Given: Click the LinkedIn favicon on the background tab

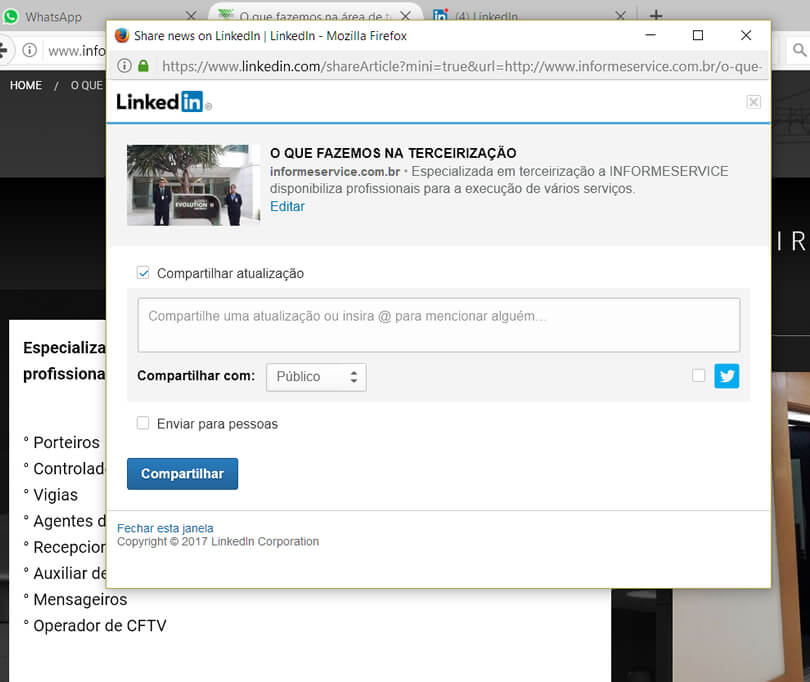Looking at the screenshot, I should pyautogui.click(x=440, y=16).
